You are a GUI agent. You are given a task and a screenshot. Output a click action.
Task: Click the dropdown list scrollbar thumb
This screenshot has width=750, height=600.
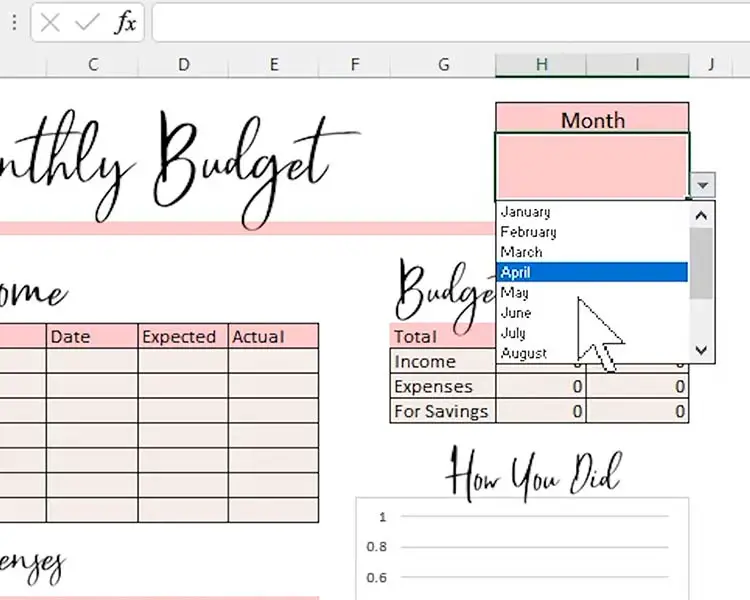701,263
